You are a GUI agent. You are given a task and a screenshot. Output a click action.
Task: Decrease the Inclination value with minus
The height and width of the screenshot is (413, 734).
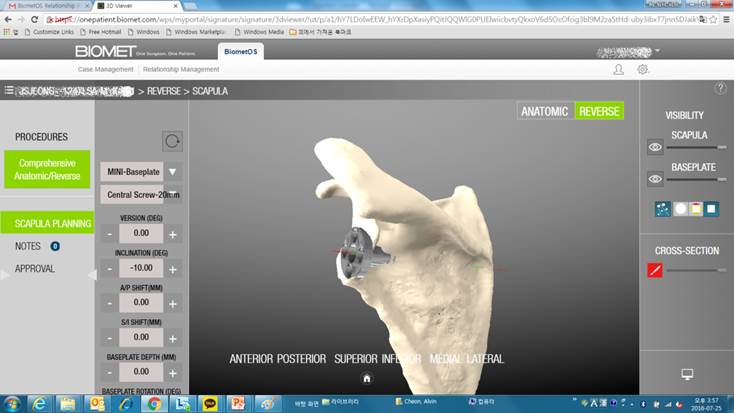pos(110,269)
